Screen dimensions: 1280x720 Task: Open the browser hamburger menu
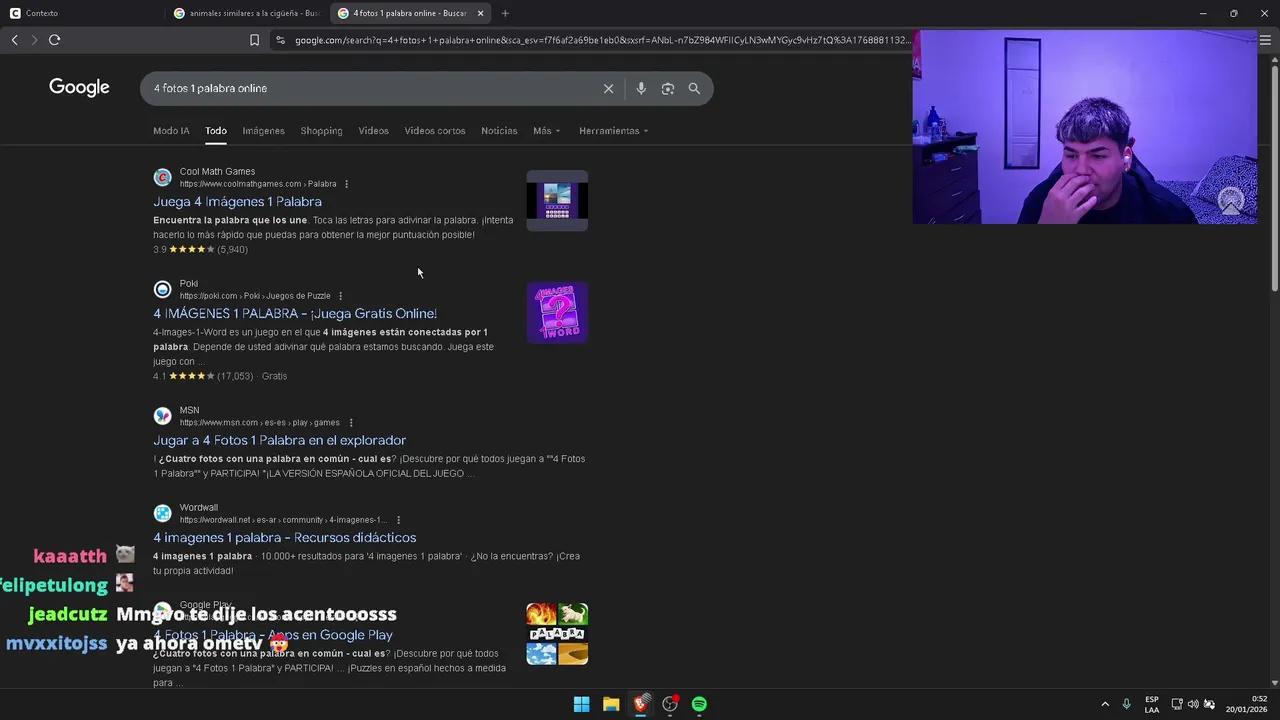(1265, 40)
